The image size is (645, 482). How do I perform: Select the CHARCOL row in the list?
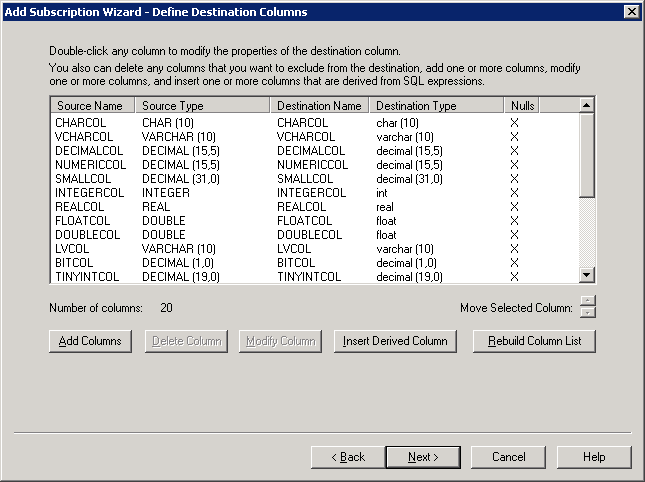81,122
